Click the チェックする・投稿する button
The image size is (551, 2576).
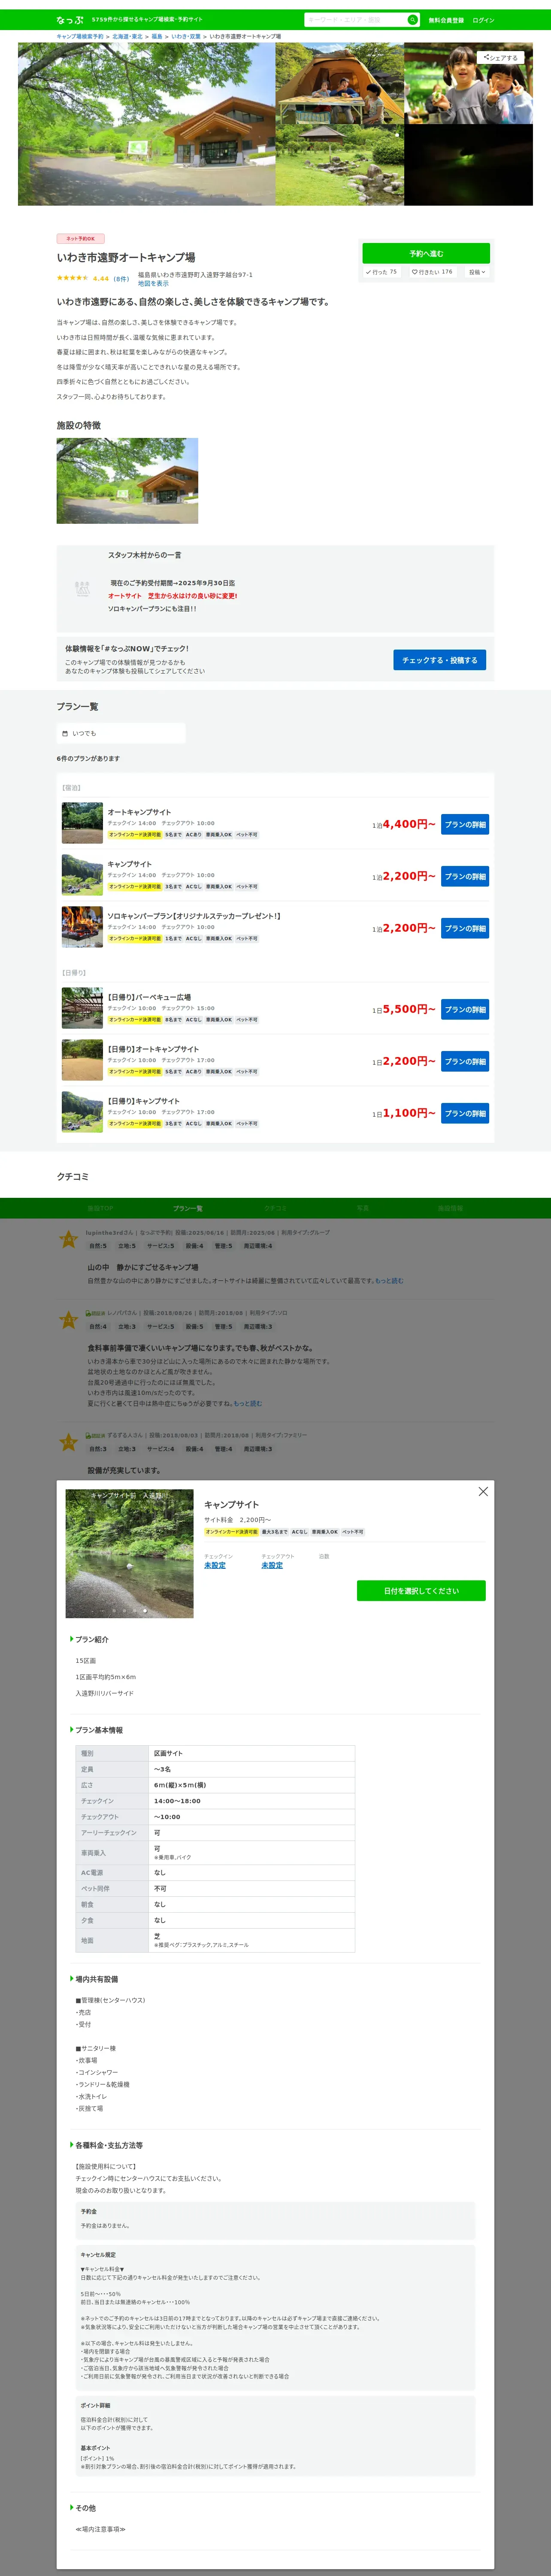pos(439,660)
